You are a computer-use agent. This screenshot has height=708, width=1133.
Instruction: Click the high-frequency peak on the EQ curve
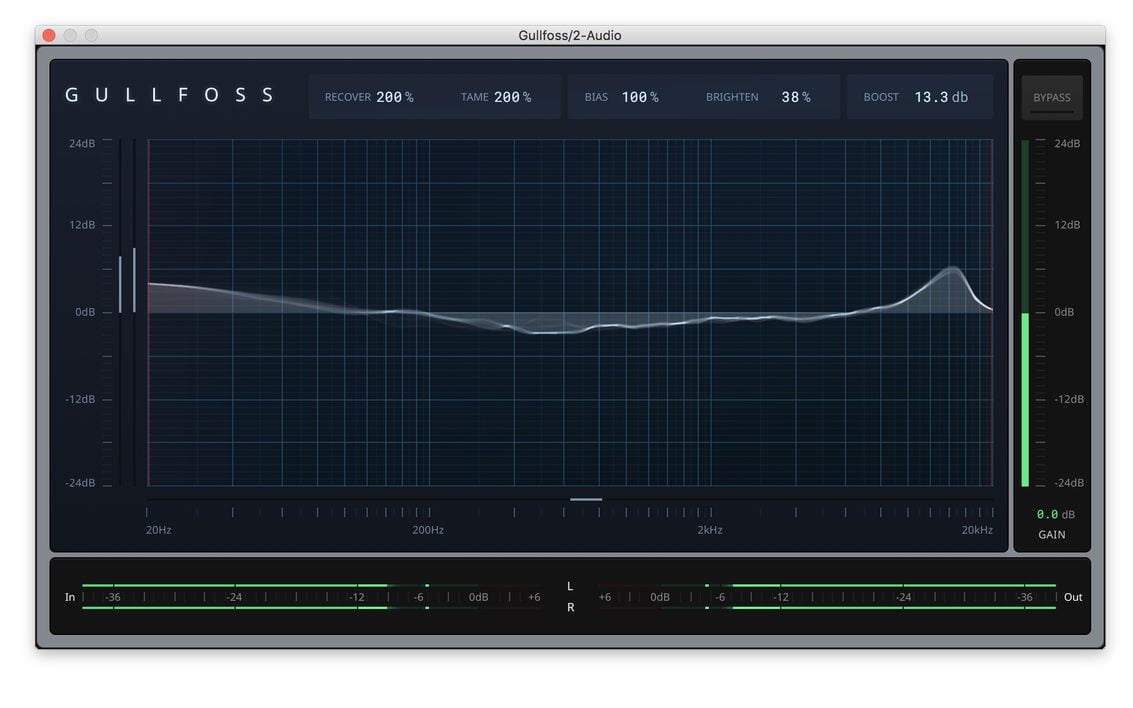[953, 269]
